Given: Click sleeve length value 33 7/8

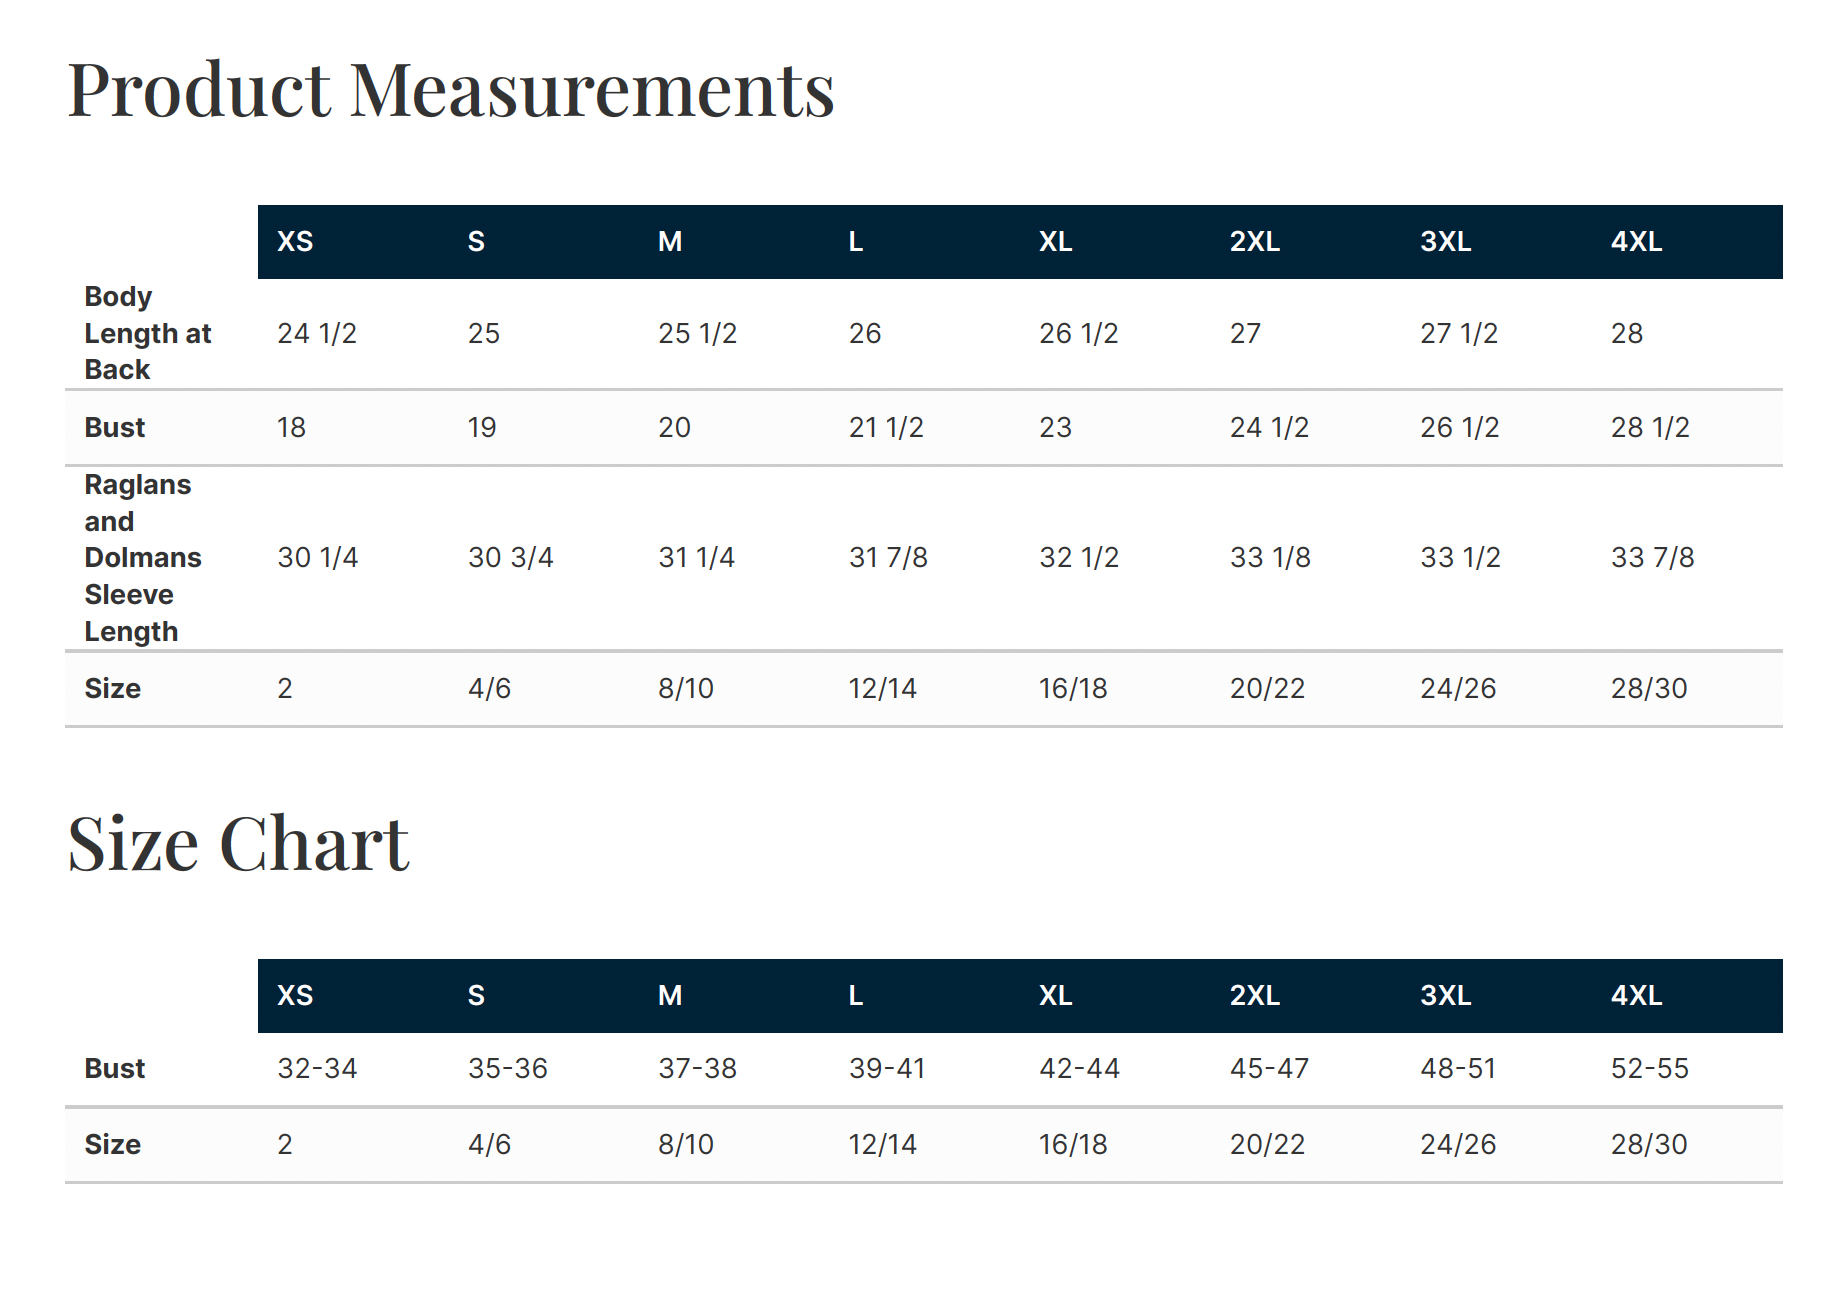Looking at the screenshot, I should click(1652, 558).
